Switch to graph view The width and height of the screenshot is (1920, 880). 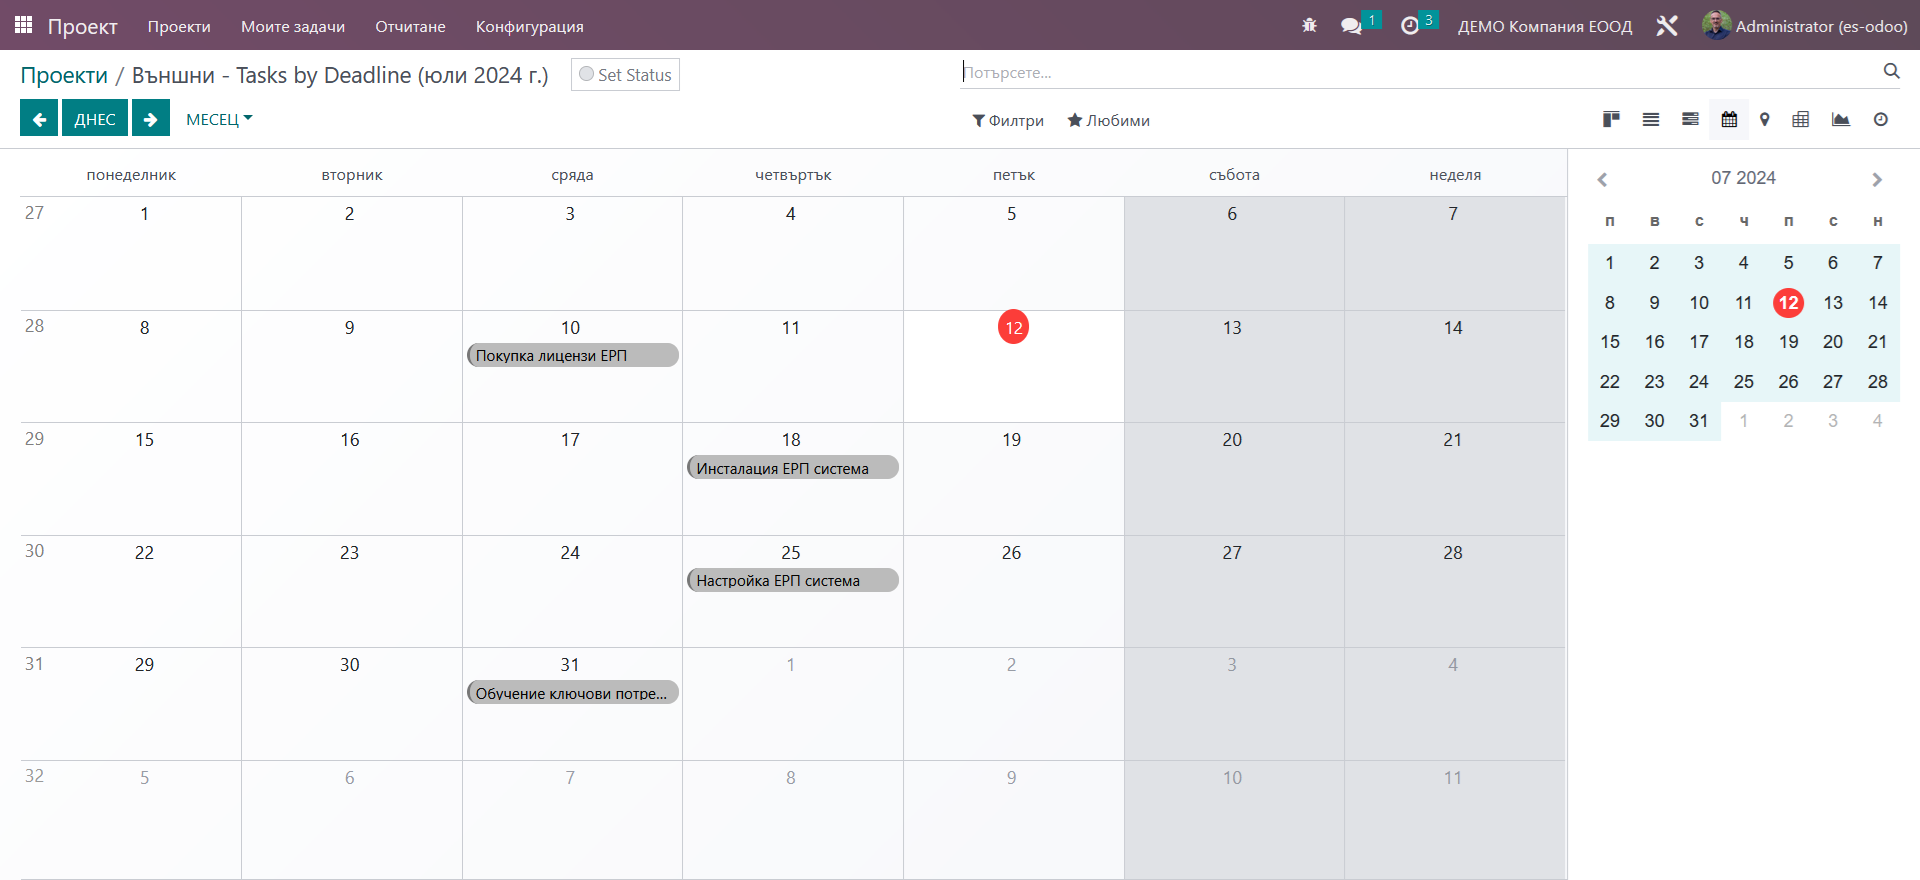(1841, 120)
